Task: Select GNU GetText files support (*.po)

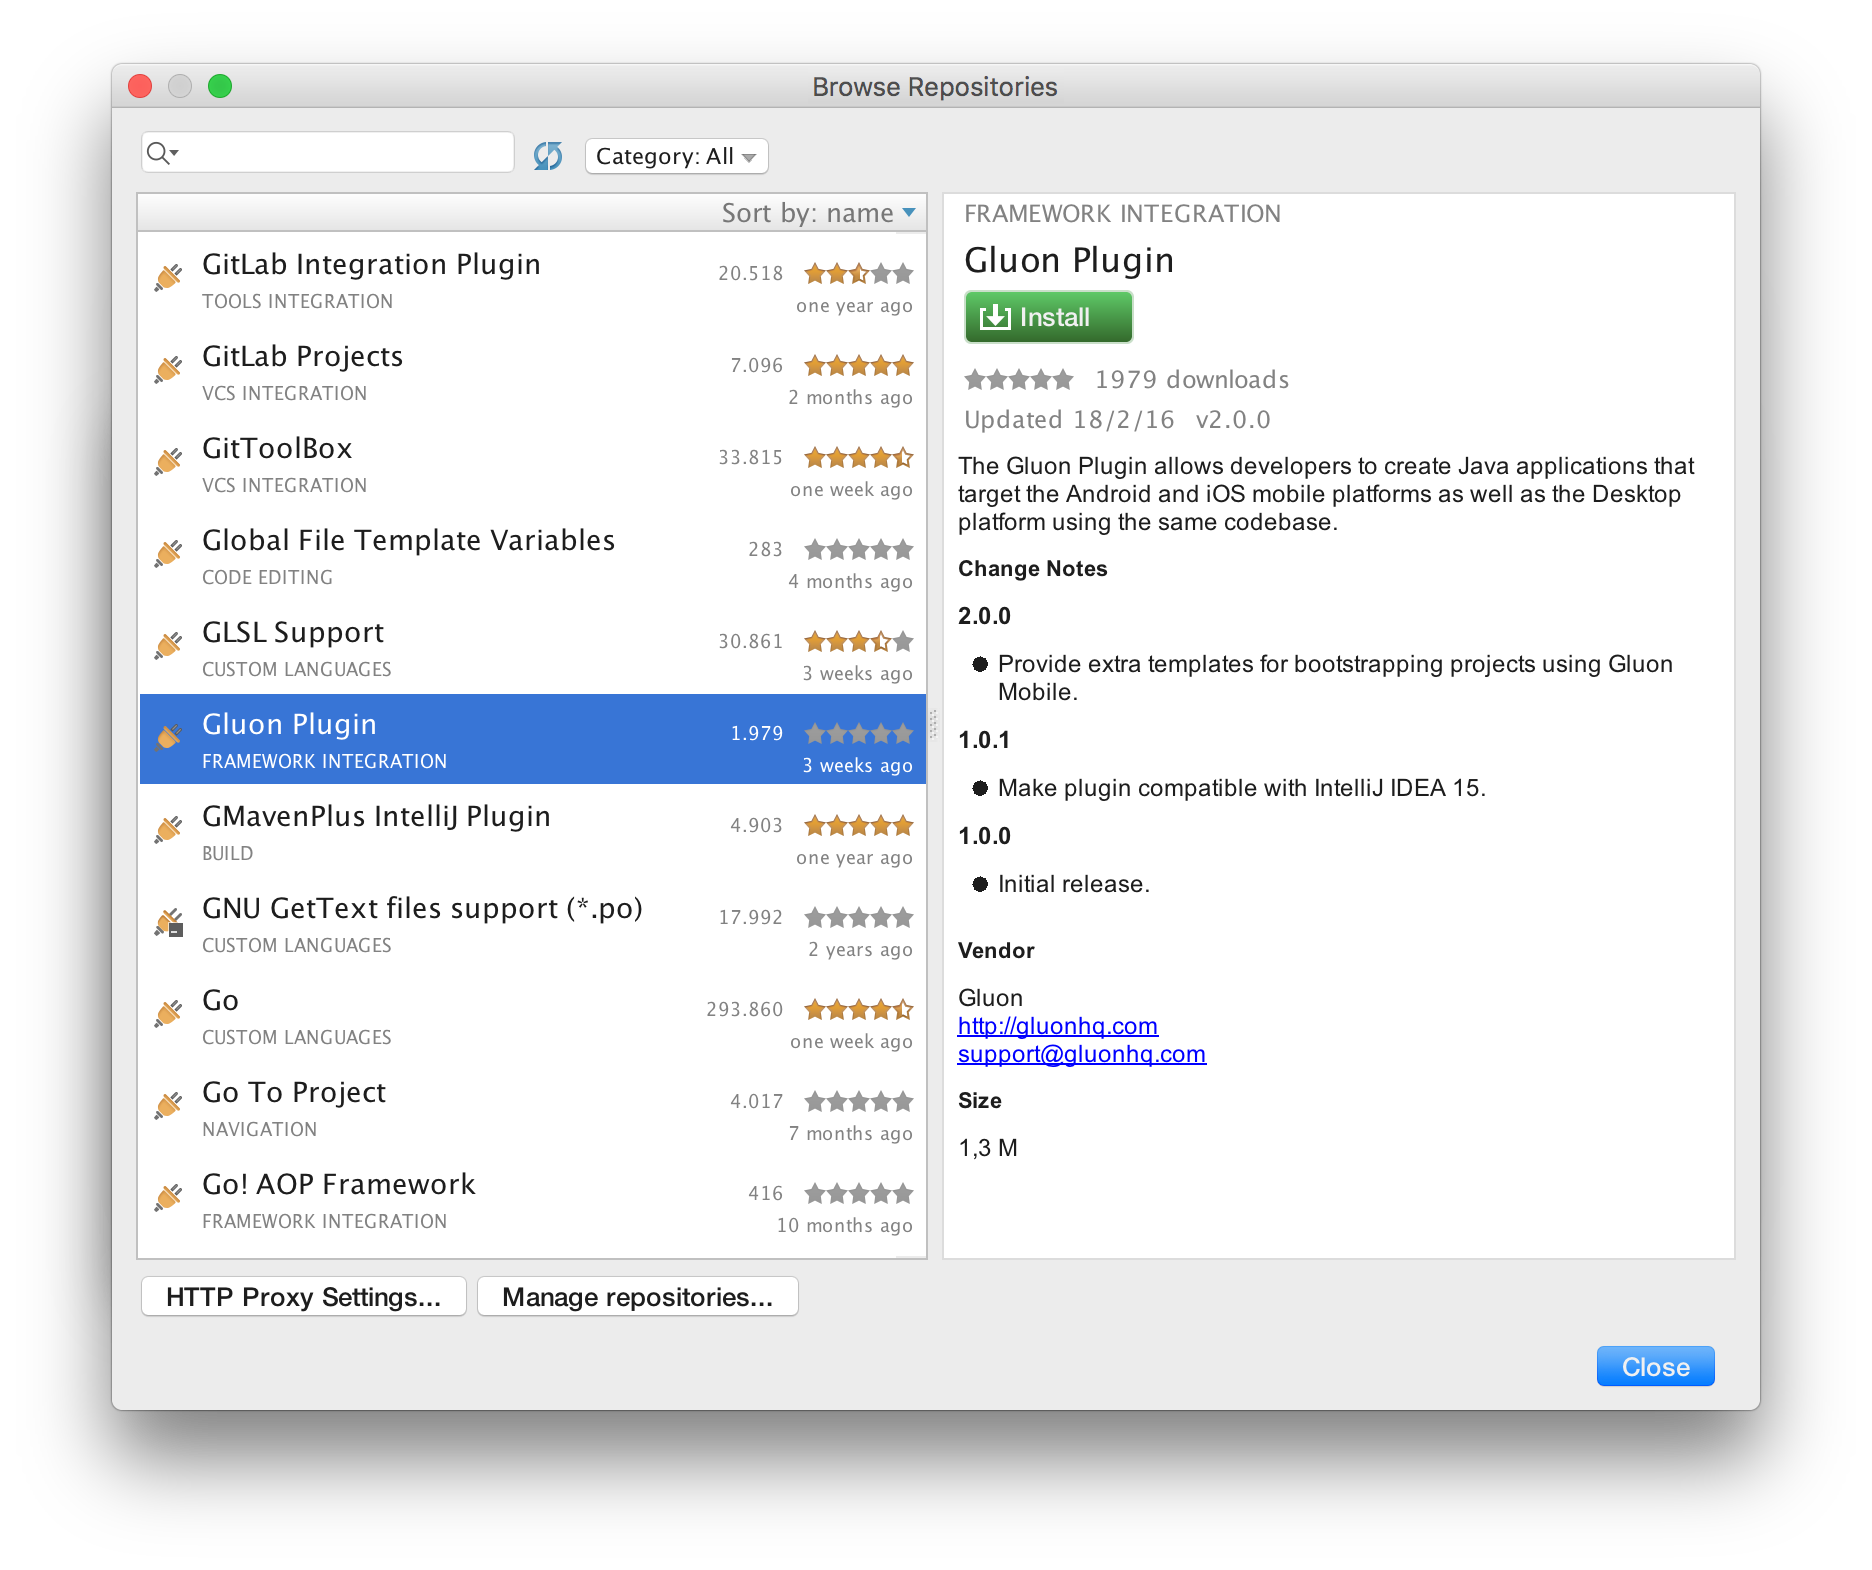Action: point(532,924)
